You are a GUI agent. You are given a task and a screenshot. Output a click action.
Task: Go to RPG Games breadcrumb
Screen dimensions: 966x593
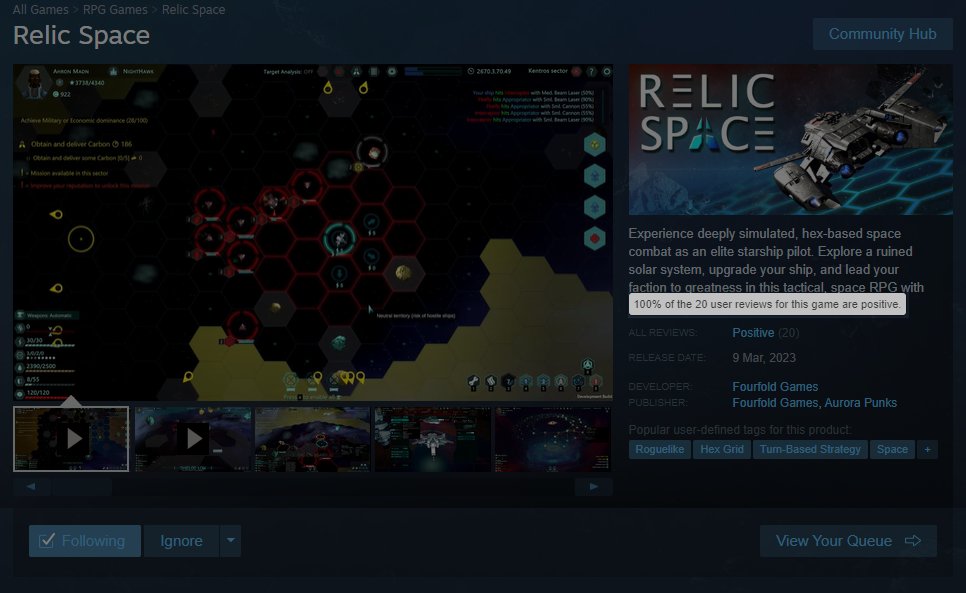pos(115,10)
